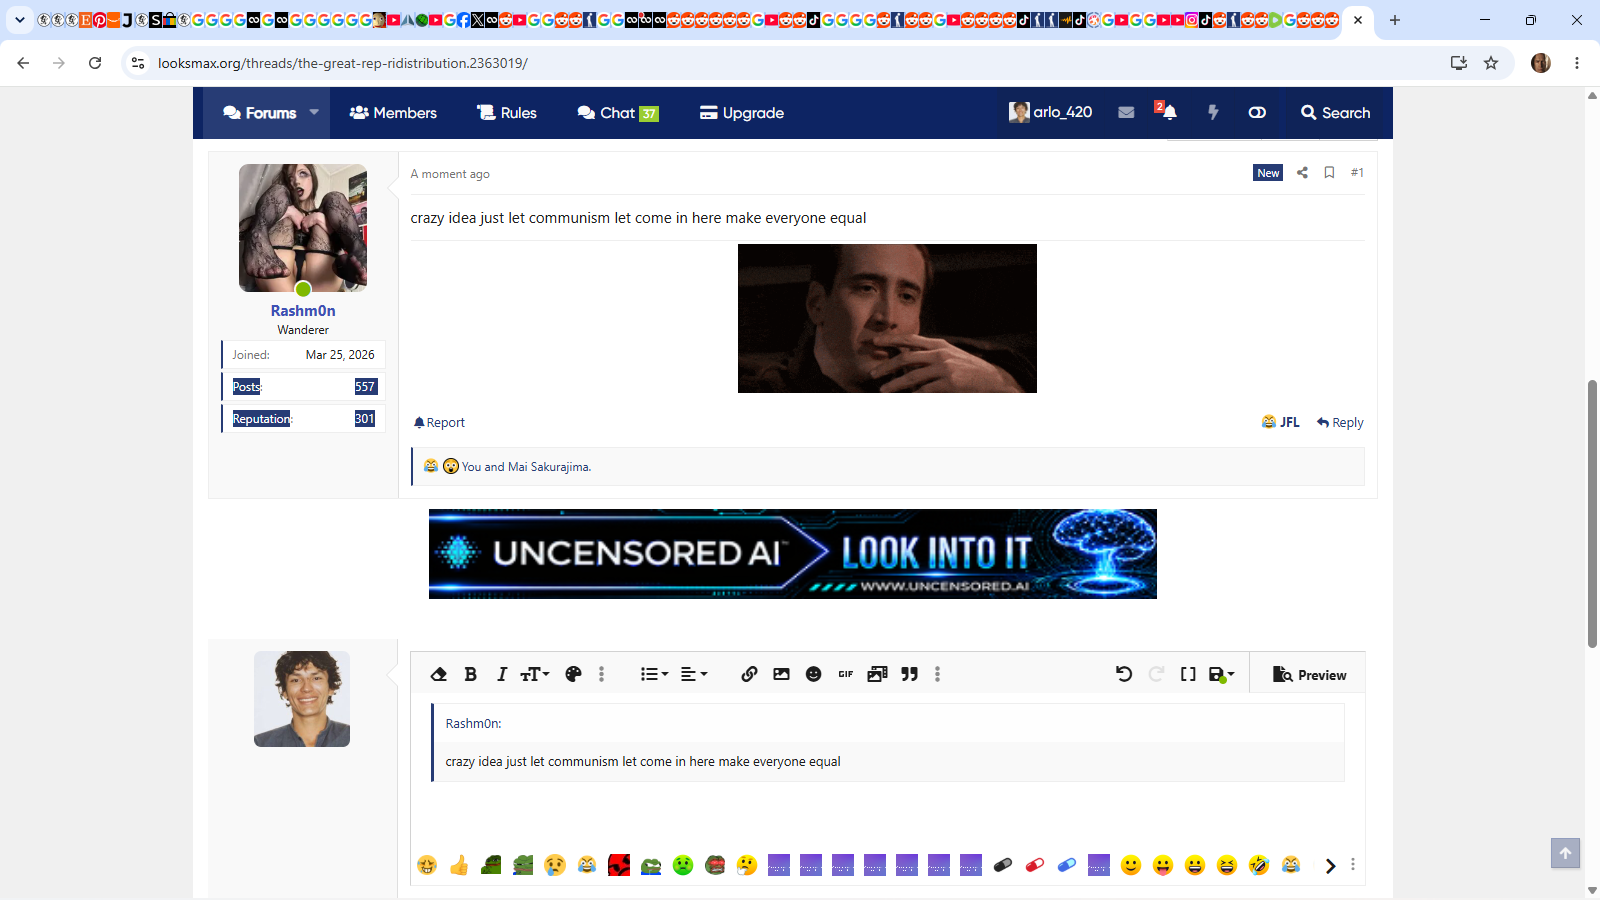Insert the blue pill emoji
Screen dimensions: 1600x900
pos(1067,865)
